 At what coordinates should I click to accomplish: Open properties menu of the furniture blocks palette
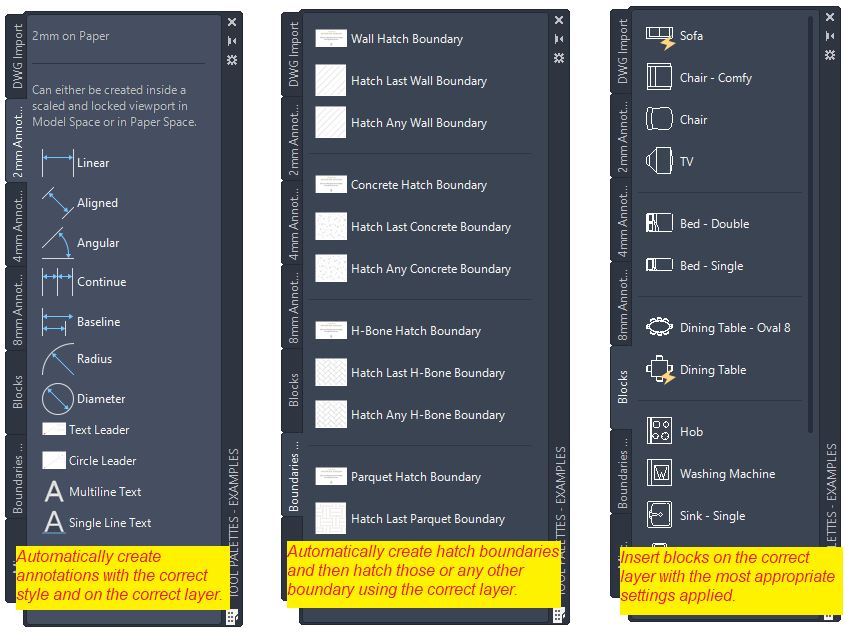(830, 55)
